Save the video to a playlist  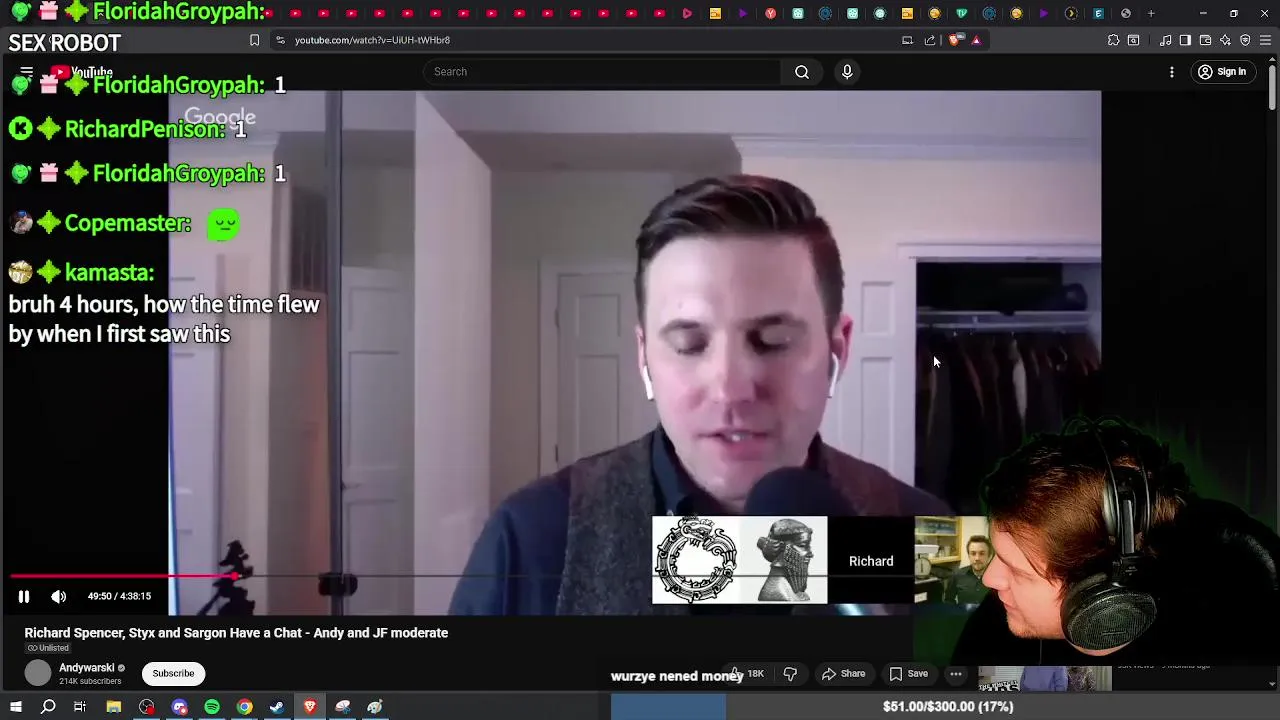pos(909,674)
